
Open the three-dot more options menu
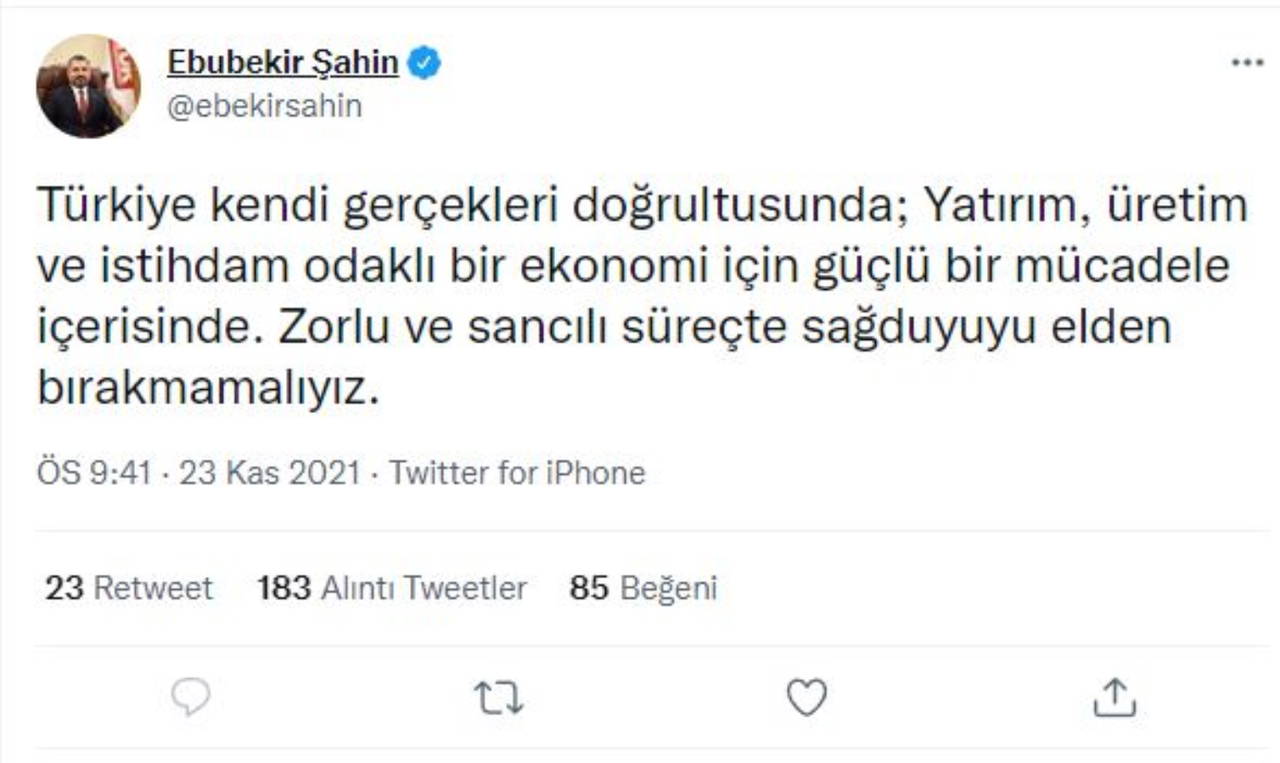click(x=1246, y=64)
